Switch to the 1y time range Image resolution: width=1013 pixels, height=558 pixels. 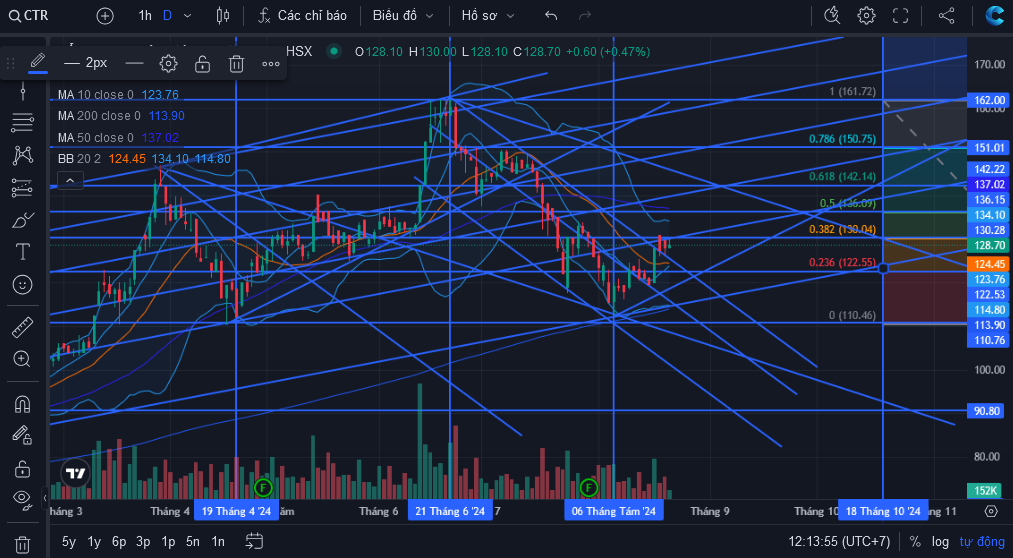(x=94, y=541)
